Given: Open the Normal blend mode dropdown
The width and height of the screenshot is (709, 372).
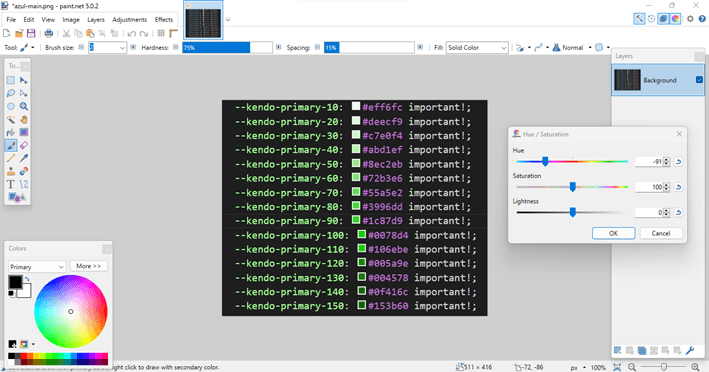Looking at the screenshot, I should pos(572,47).
